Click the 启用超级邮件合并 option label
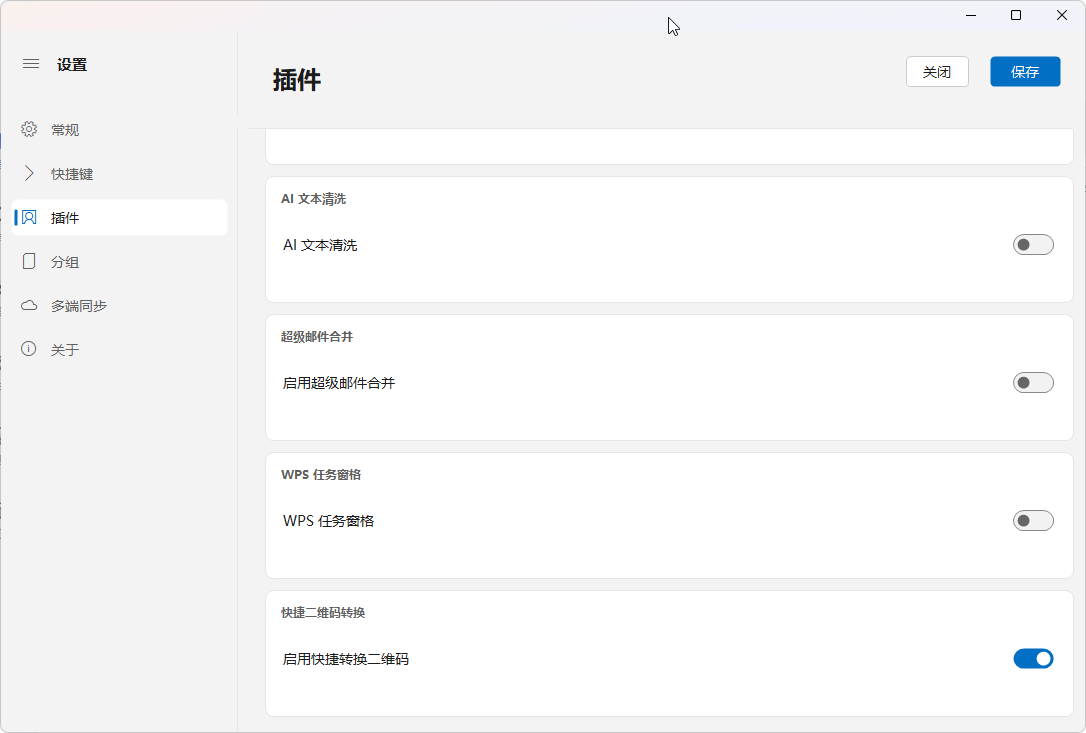This screenshot has width=1086, height=733. coord(339,383)
